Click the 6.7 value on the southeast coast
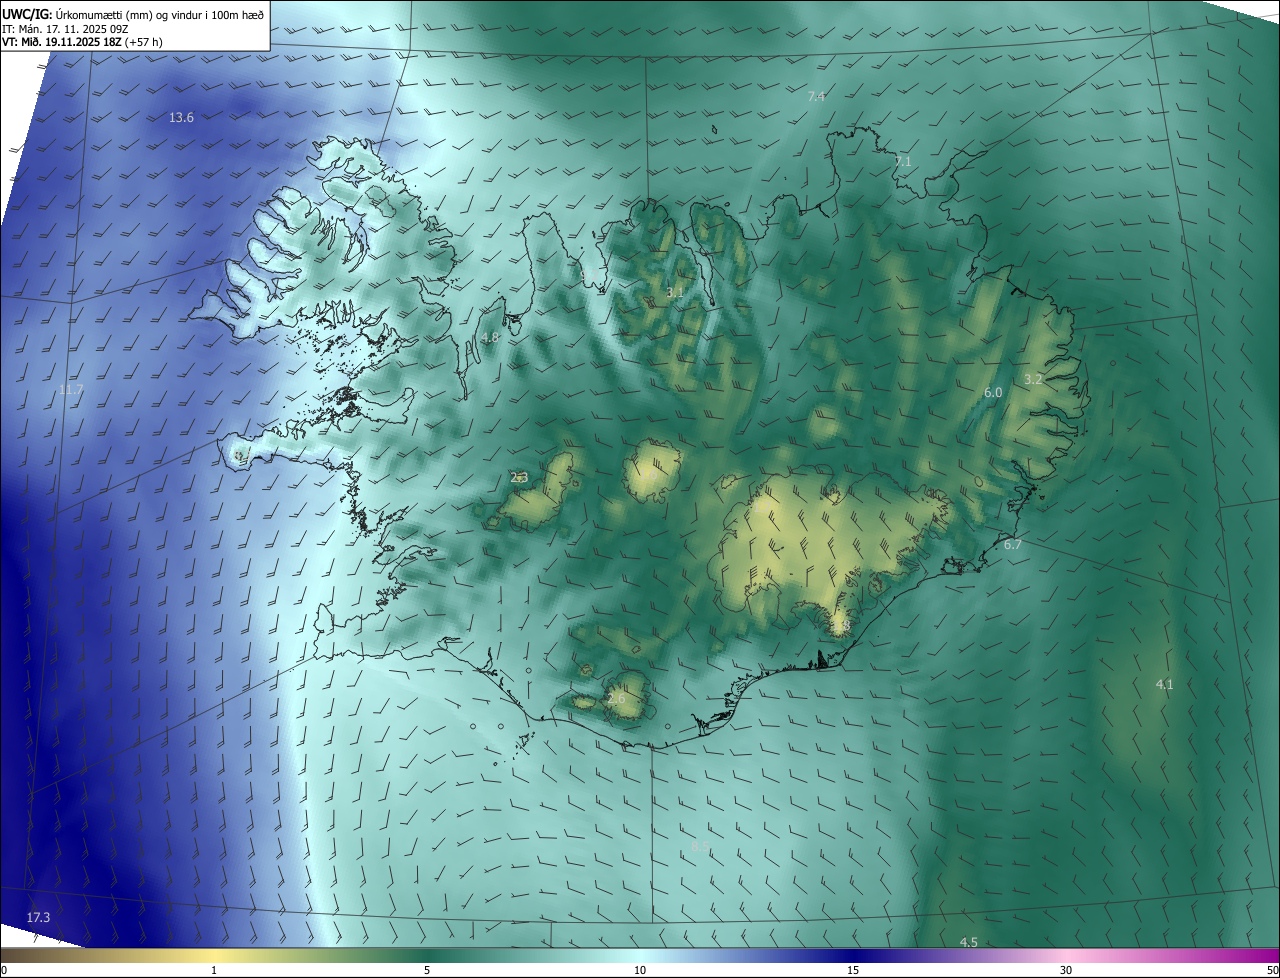Image resolution: width=1280 pixels, height=978 pixels. coord(1013,545)
